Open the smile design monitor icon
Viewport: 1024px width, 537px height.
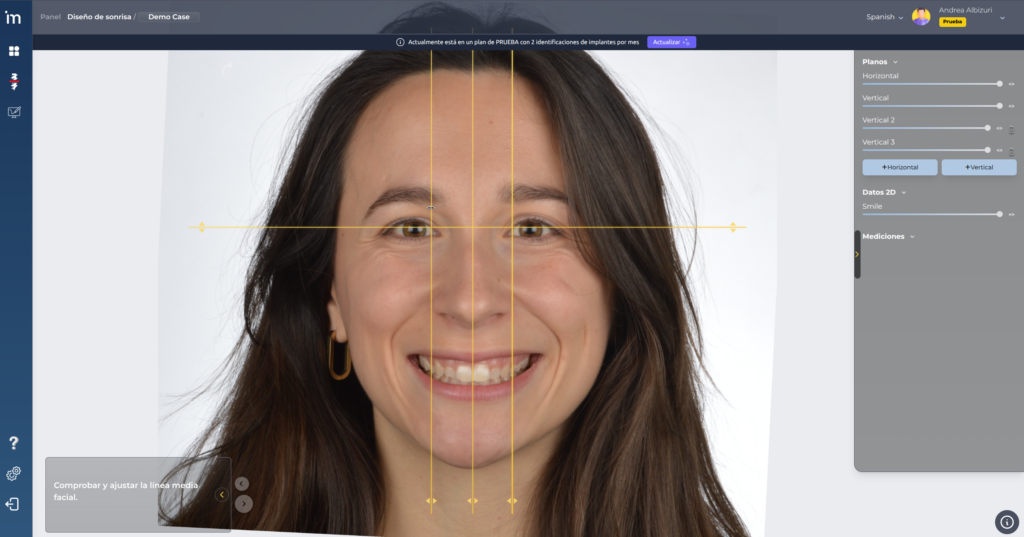14,112
